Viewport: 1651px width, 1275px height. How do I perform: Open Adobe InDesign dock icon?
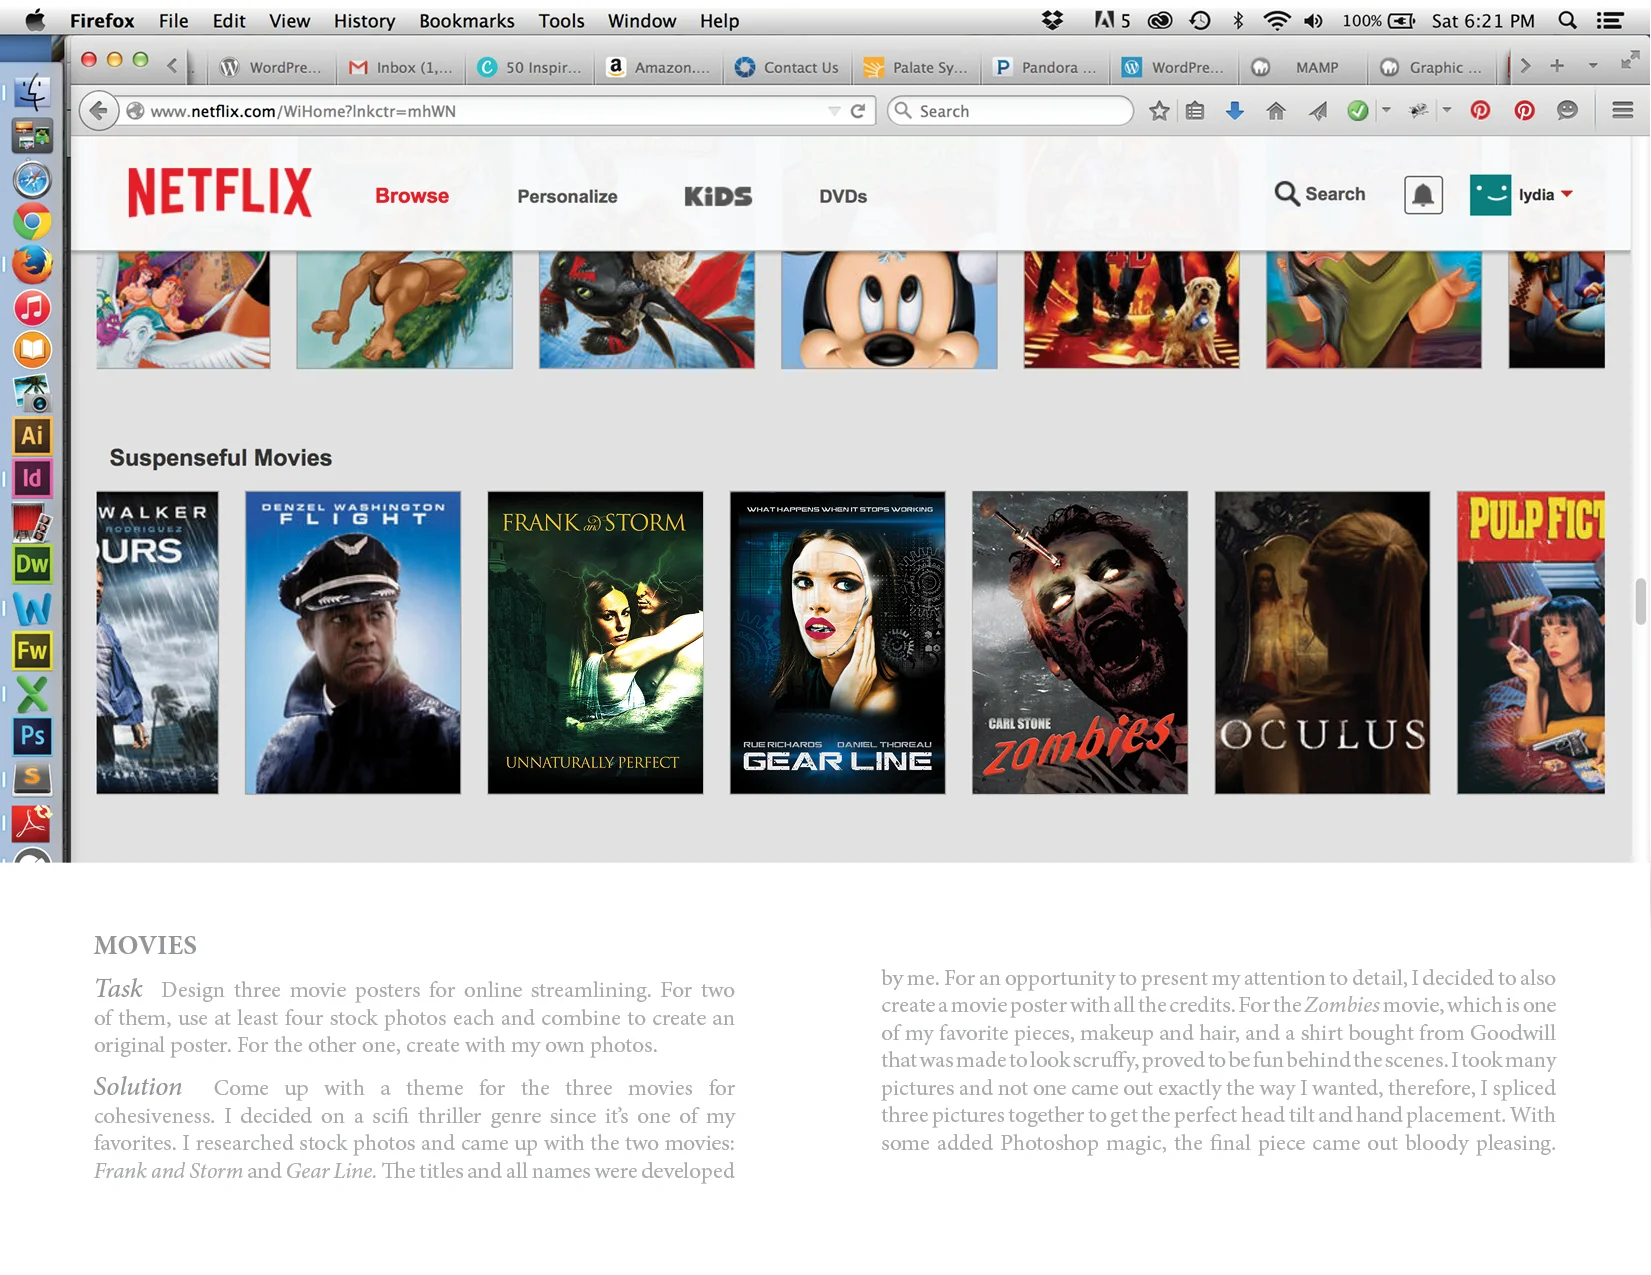coord(32,478)
